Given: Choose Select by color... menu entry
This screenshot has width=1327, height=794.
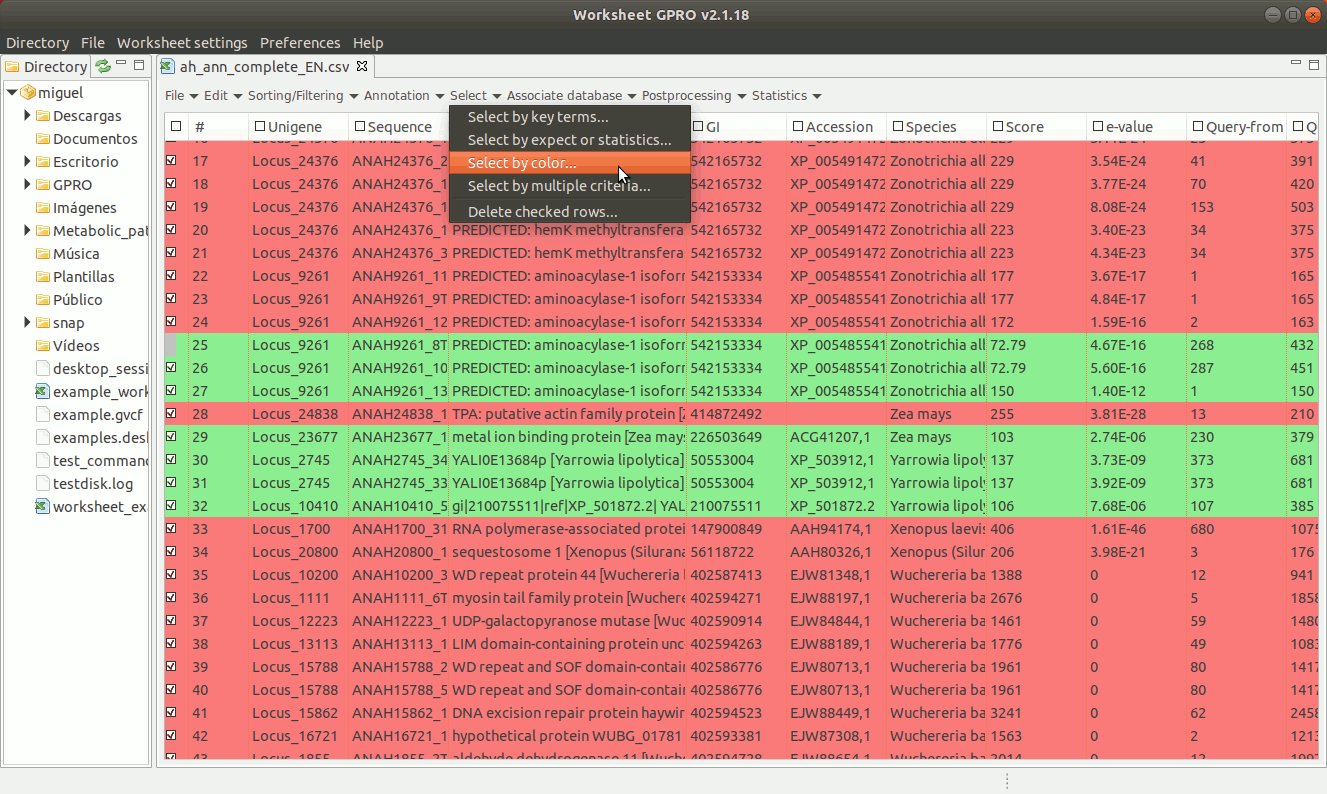Looking at the screenshot, I should tap(522, 163).
